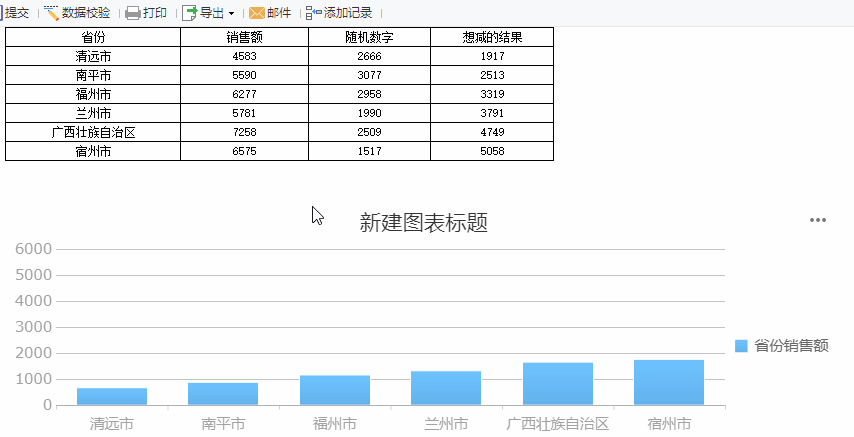Click the 提交 submit button
This screenshot has width=854, height=437.
[x=15, y=13]
